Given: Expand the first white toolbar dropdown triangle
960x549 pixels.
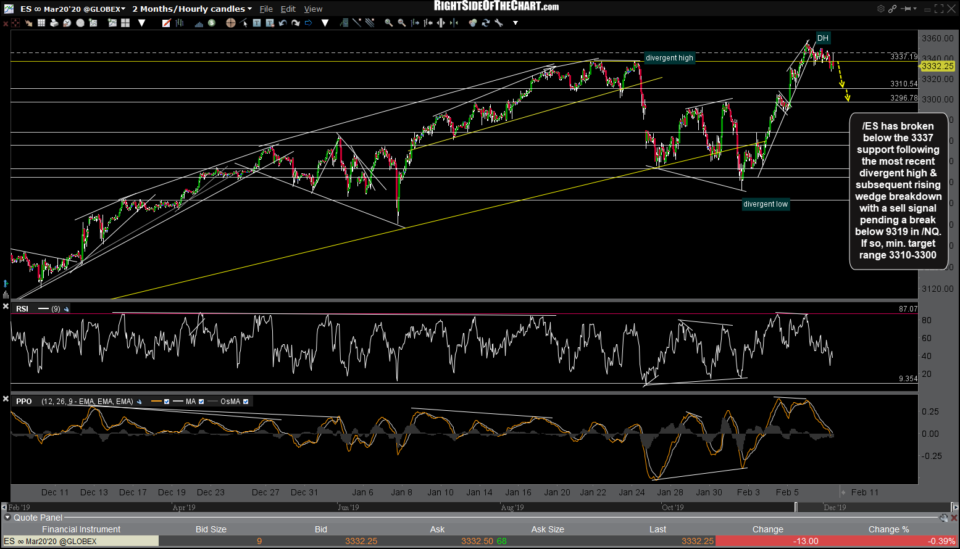Looking at the screenshot, I should tap(141, 23).
